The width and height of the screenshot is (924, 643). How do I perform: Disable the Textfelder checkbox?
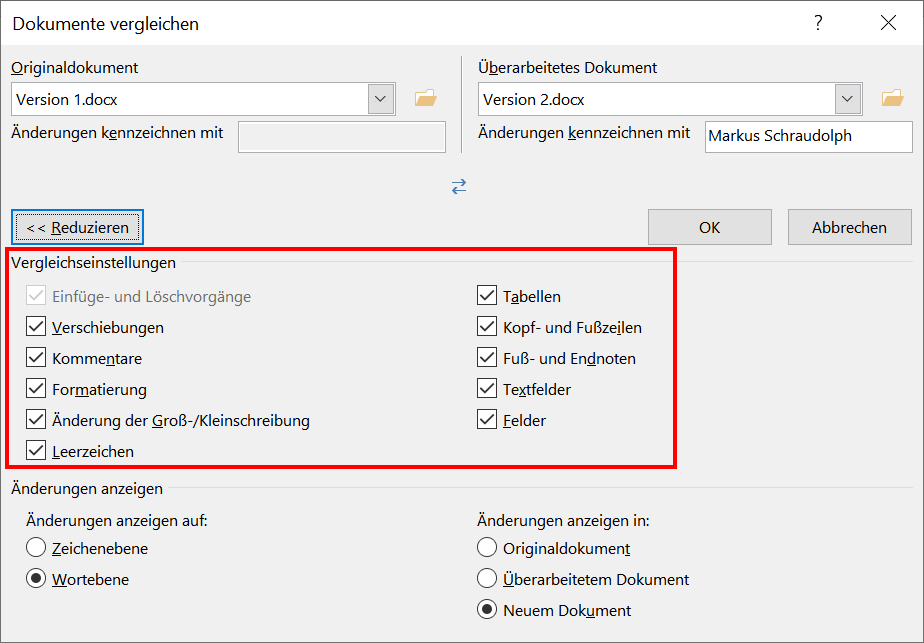[487, 388]
